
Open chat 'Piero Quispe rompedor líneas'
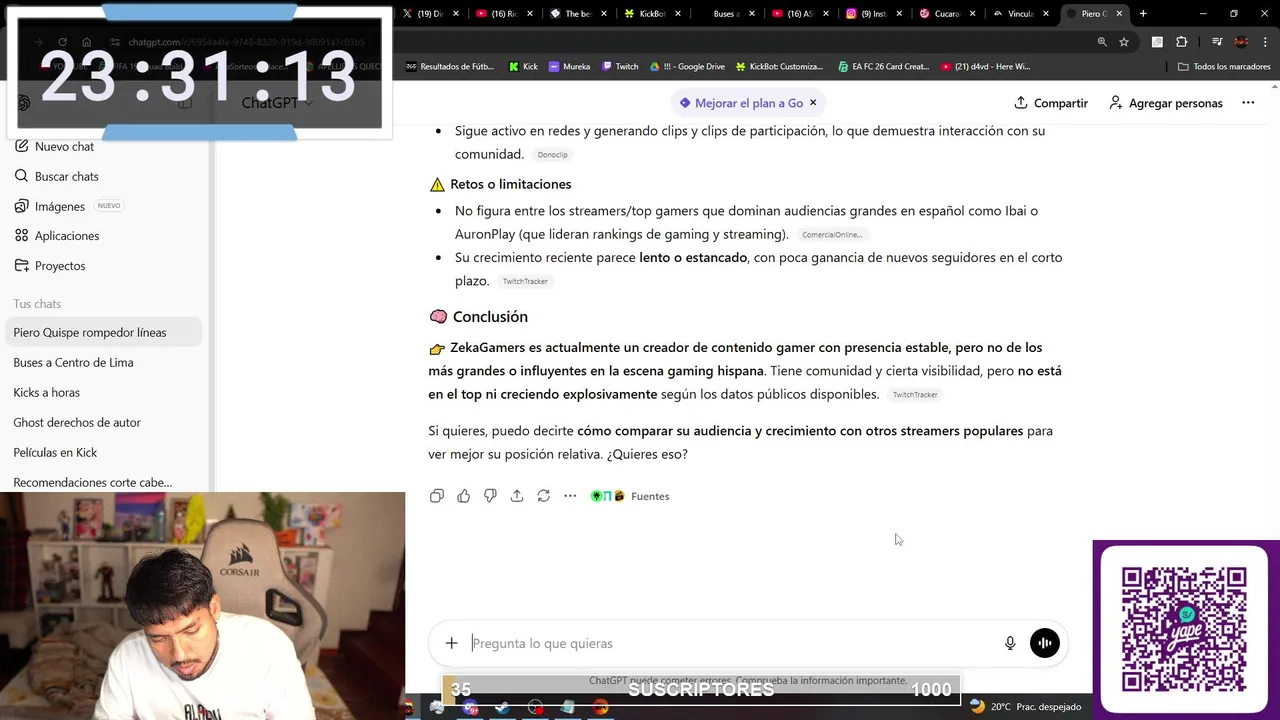pyautogui.click(x=104, y=332)
